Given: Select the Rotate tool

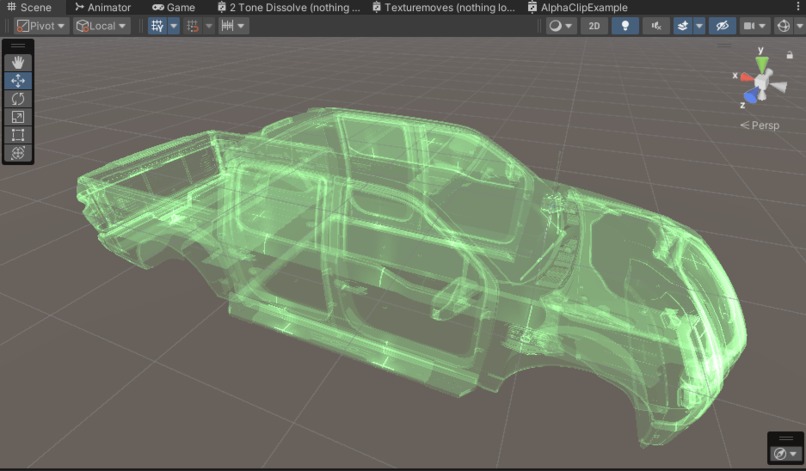Looking at the screenshot, I should [18, 99].
